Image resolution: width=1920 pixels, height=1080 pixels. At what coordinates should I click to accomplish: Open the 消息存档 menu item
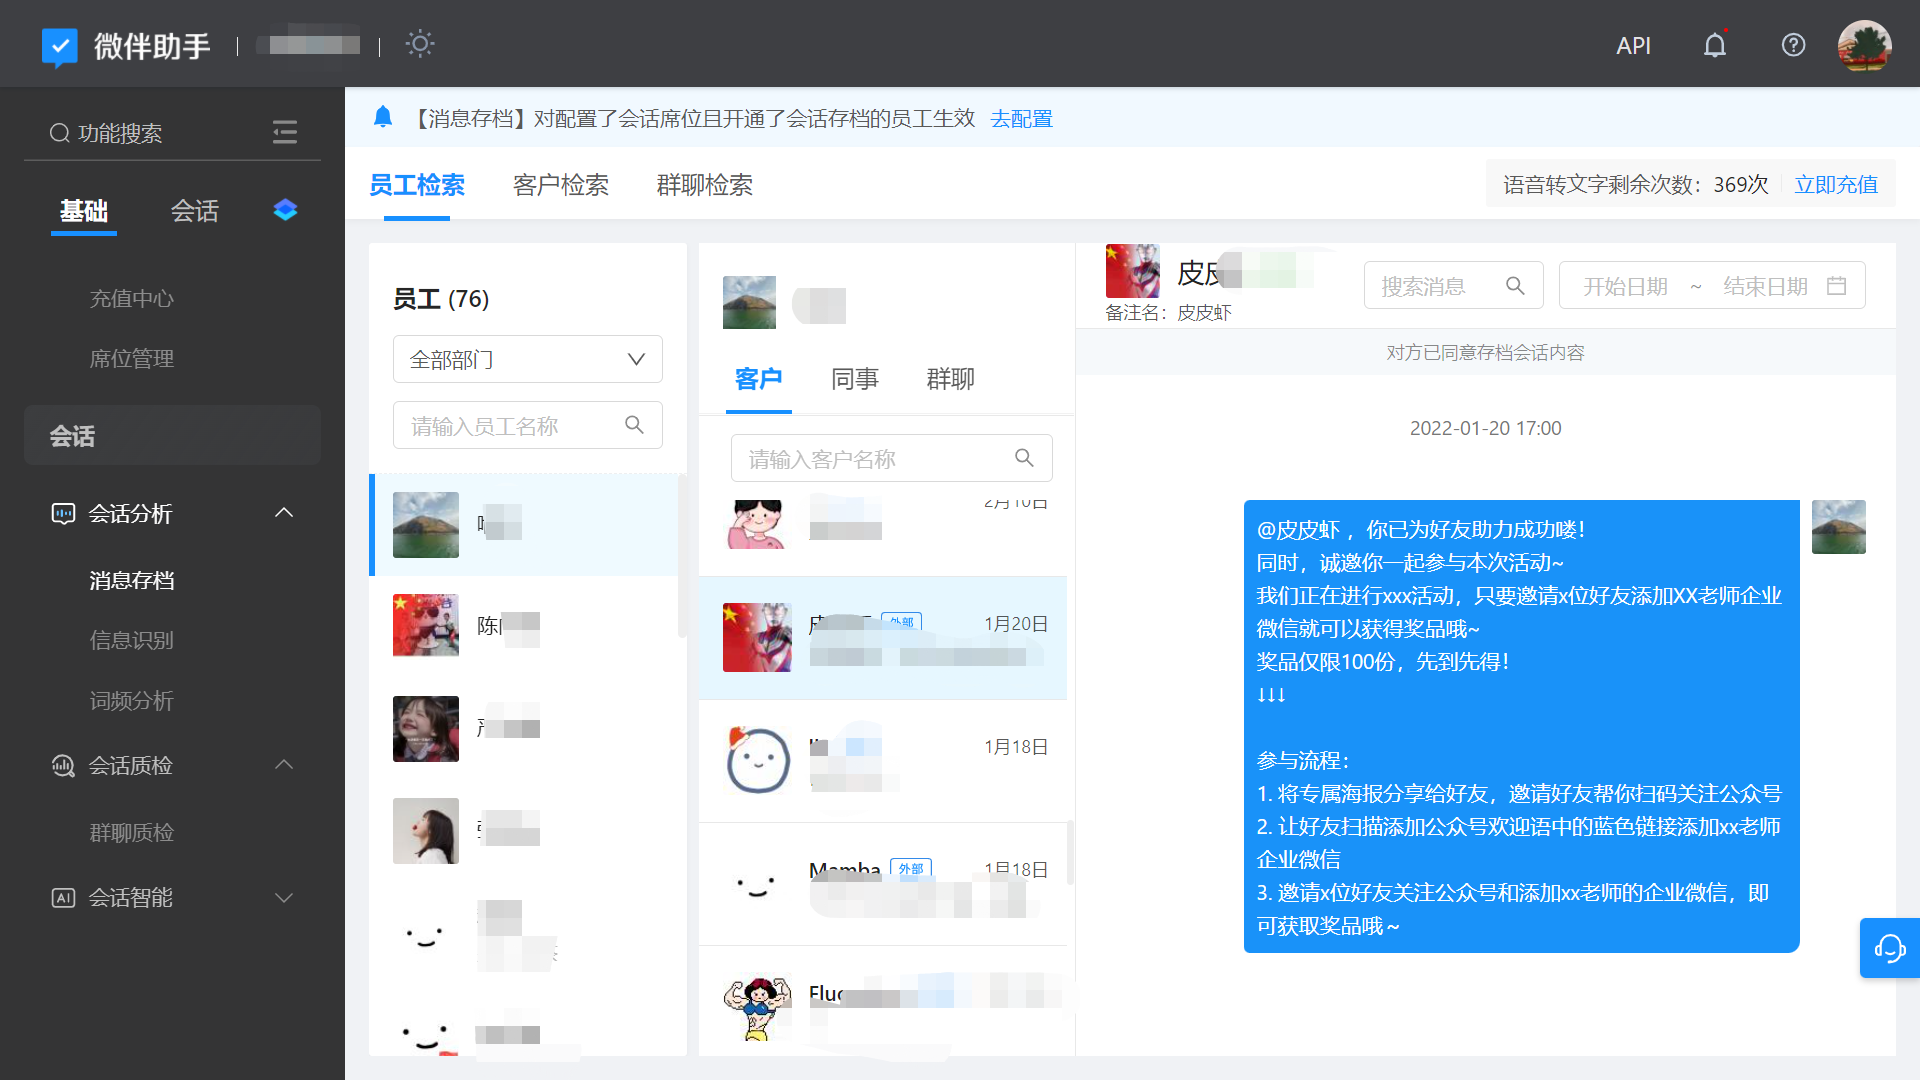click(x=131, y=580)
